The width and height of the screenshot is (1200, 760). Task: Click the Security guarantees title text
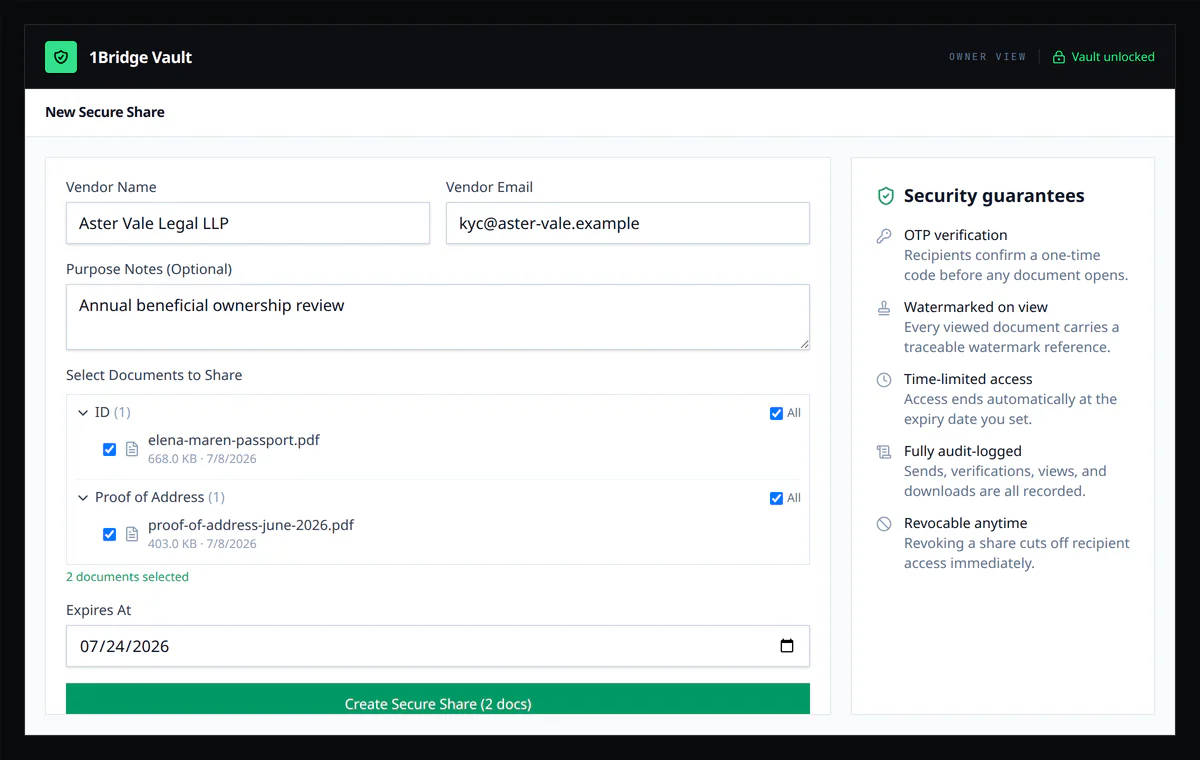[x=994, y=196]
